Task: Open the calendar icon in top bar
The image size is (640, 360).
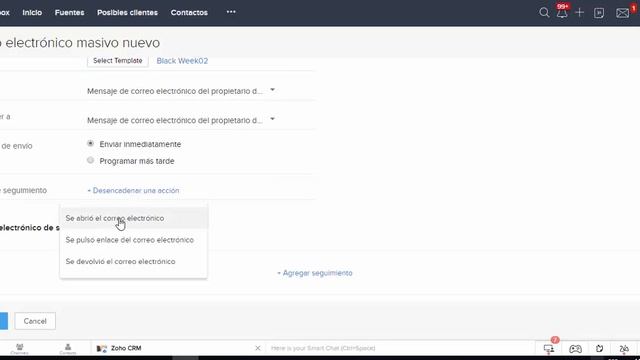Action: 599,13
